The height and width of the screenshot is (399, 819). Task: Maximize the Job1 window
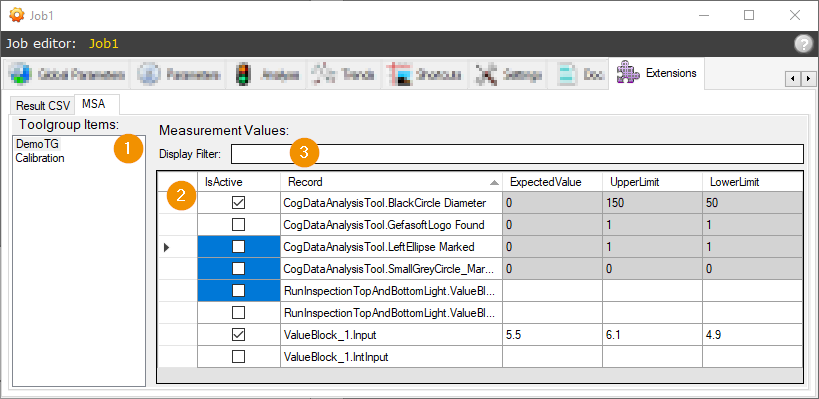pyautogui.click(x=749, y=15)
